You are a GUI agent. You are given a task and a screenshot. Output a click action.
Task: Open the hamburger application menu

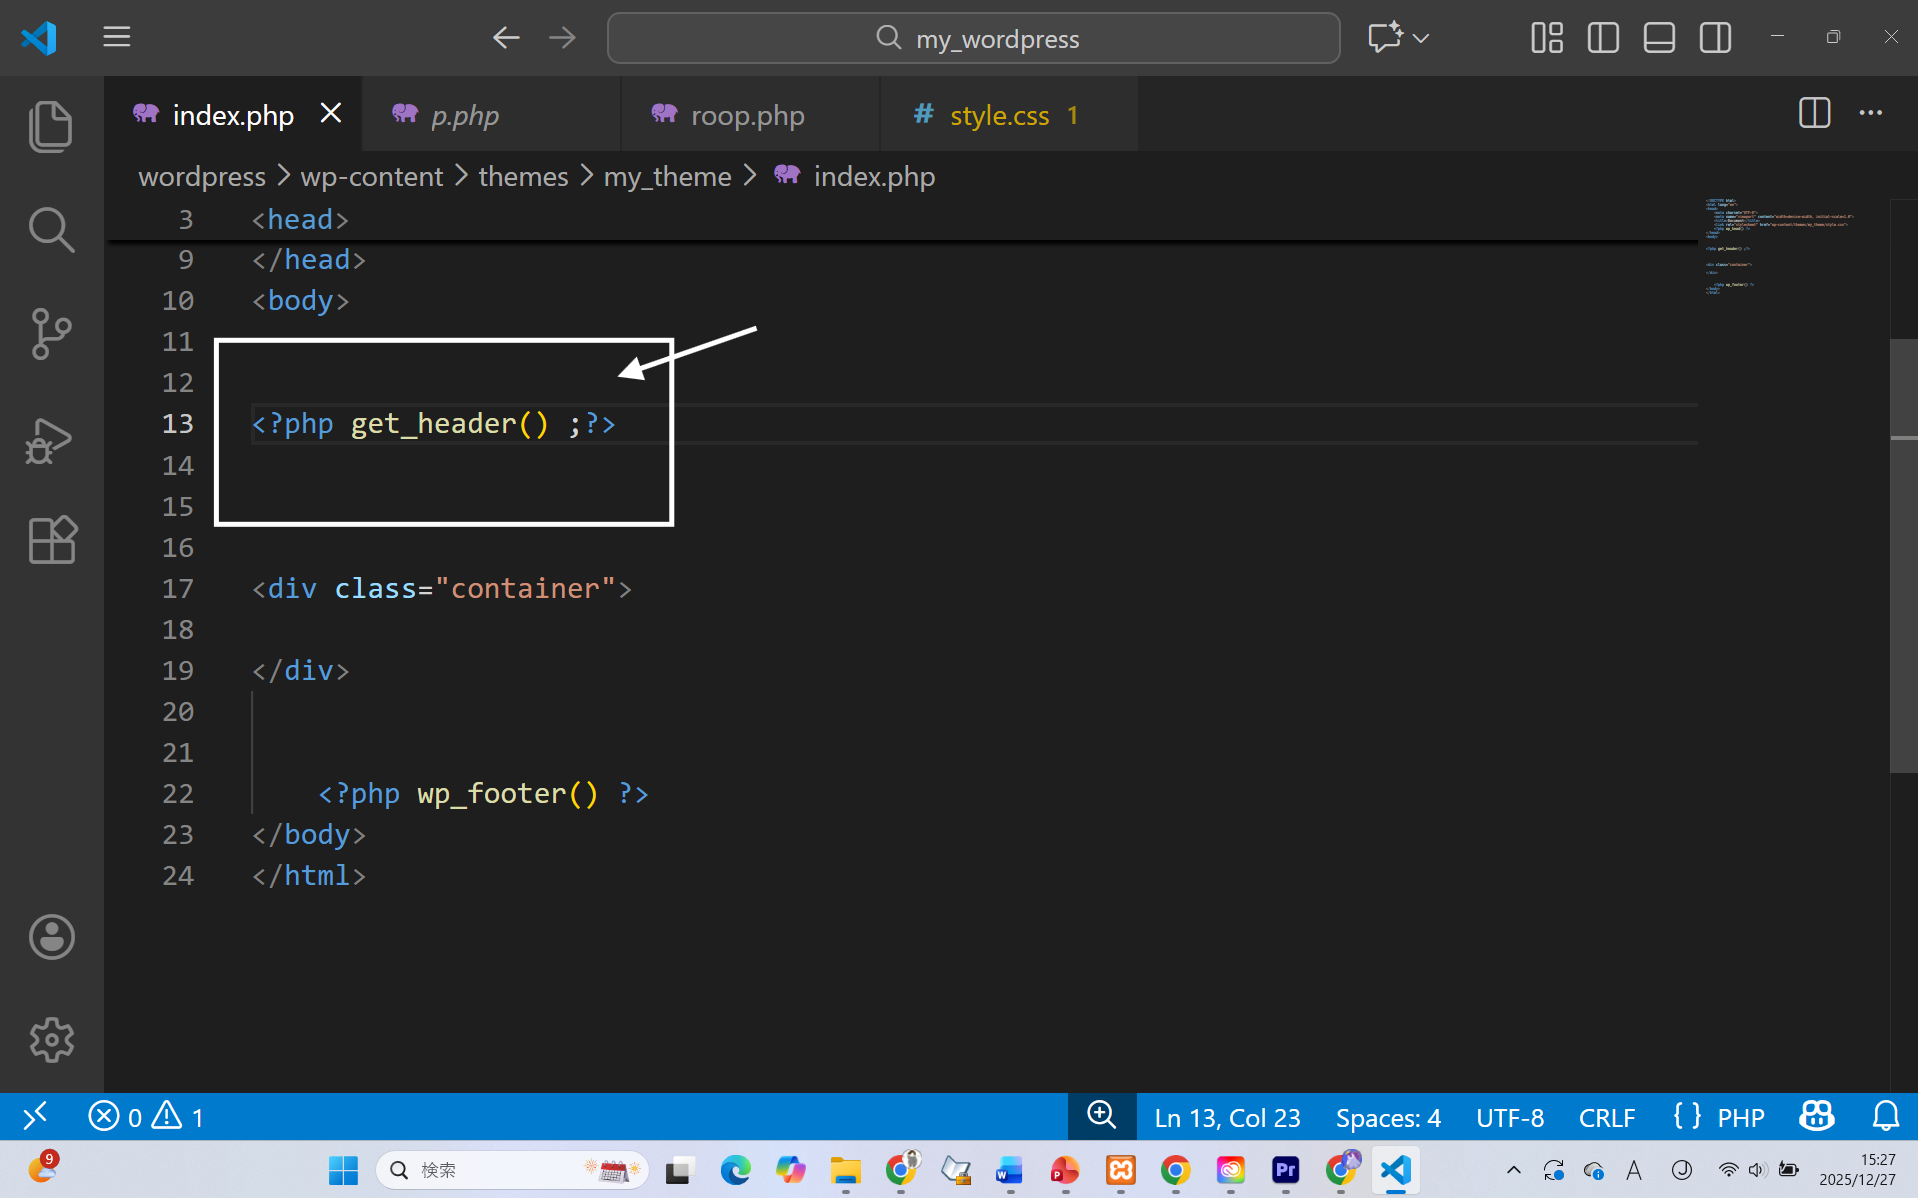pos(117,38)
